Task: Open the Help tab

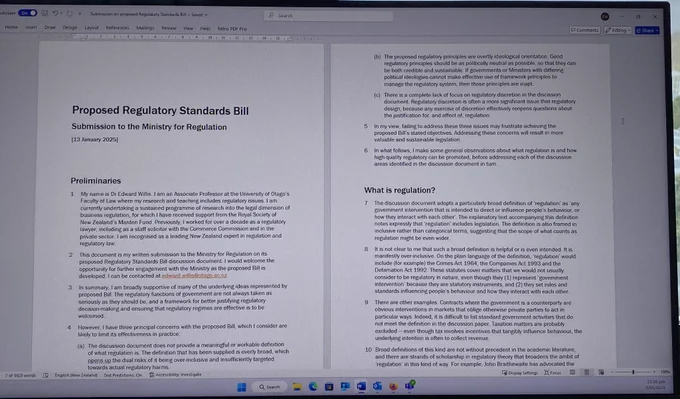Action: coord(205,28)
